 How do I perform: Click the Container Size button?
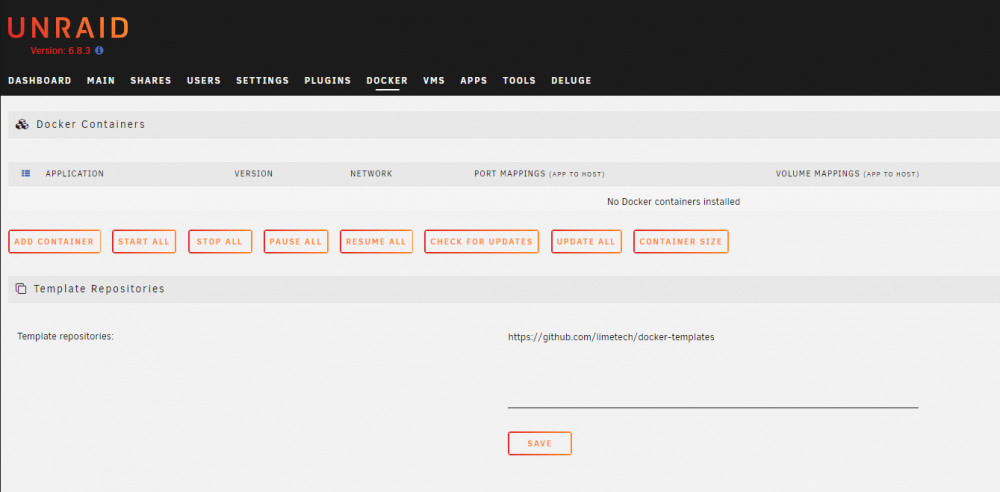(x=680, y=242)
